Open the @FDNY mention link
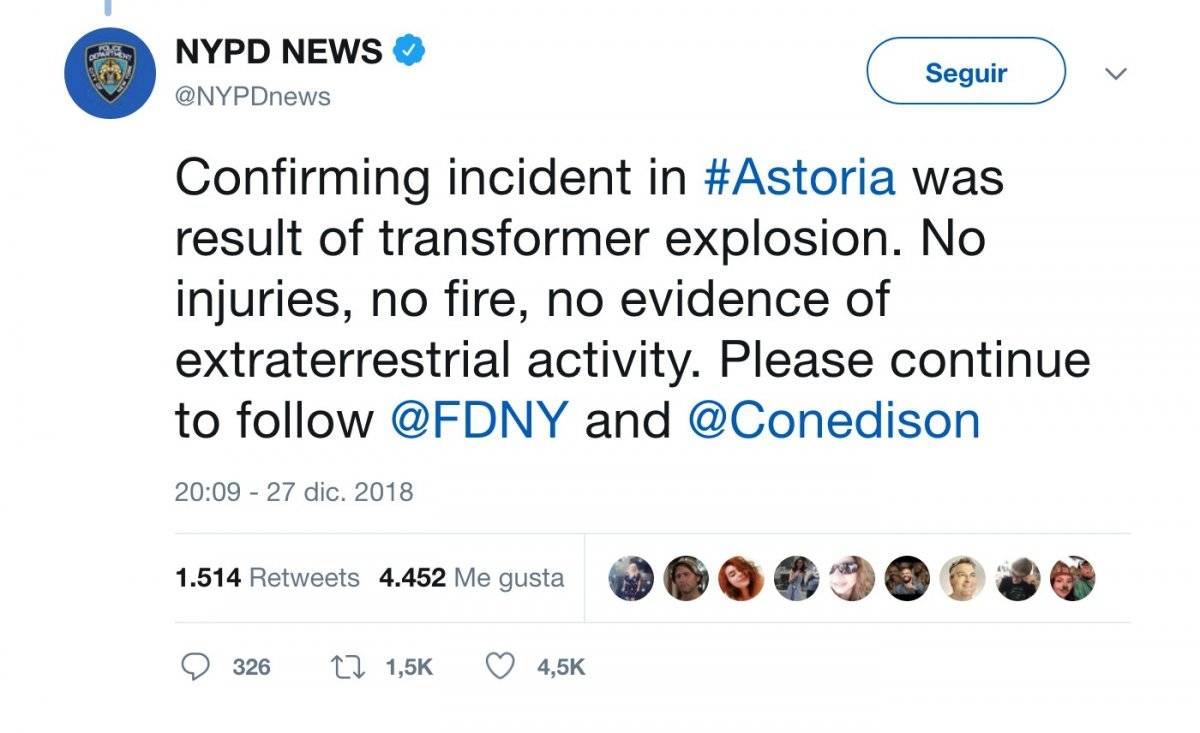This screenshot has height=733, width=1200. (x=481, y=420)
